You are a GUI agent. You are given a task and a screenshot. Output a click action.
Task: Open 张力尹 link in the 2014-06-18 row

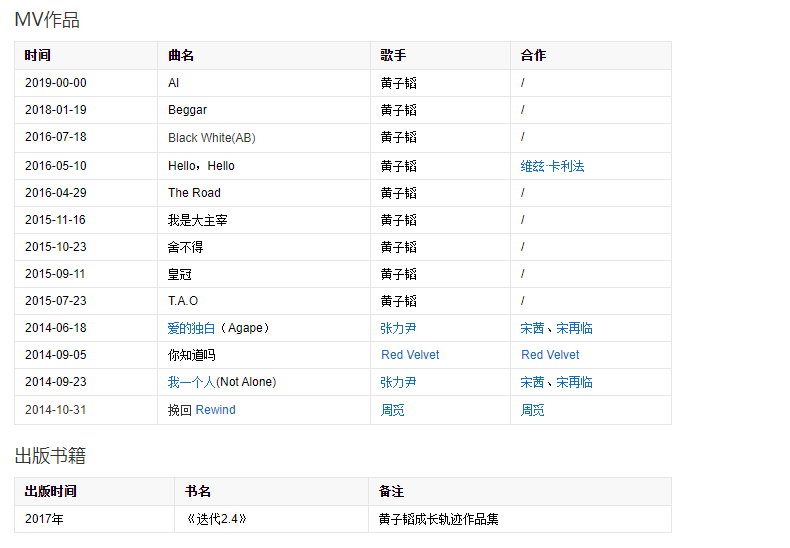[x=398, y=328]
